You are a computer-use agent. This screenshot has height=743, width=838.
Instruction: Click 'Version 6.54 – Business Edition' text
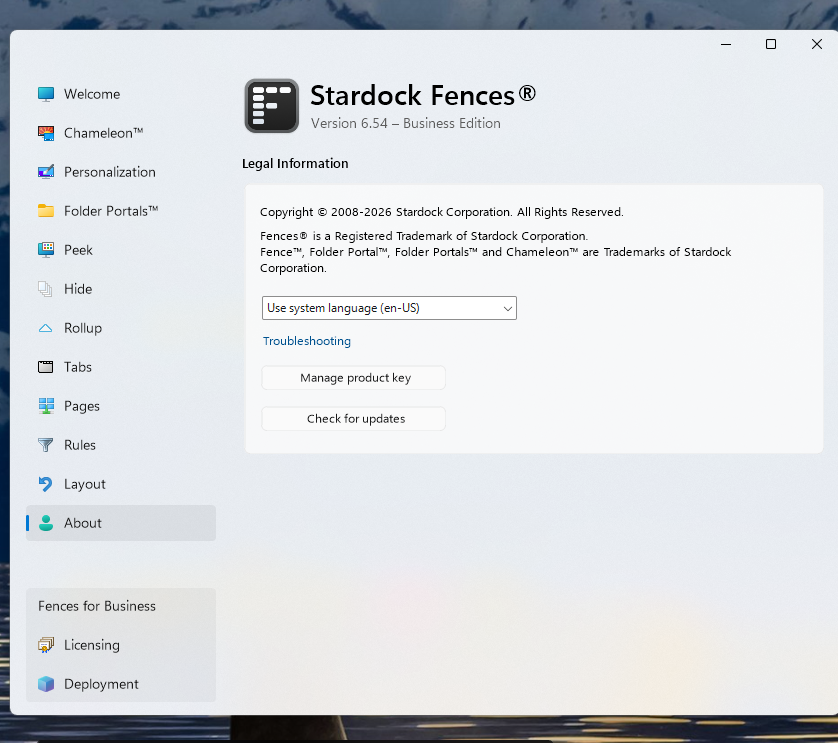click(406, 123)
